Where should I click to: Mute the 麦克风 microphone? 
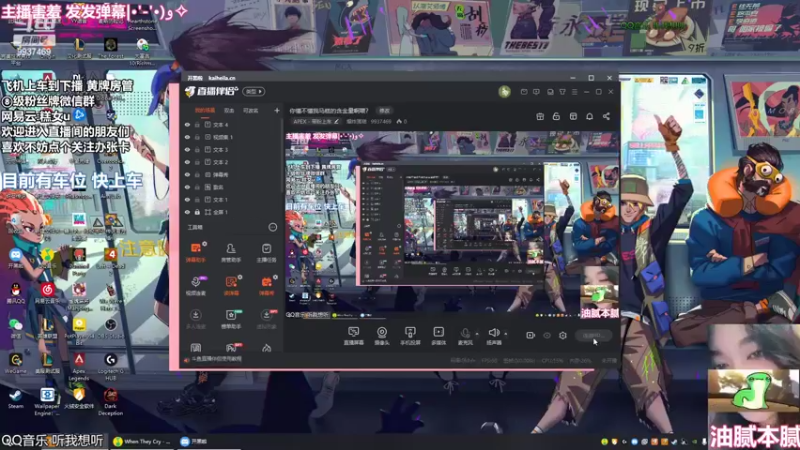coord(465,336)
